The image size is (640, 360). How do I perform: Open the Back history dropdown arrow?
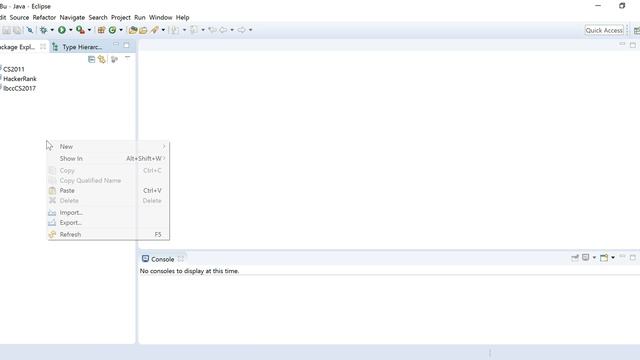point(232,30)
